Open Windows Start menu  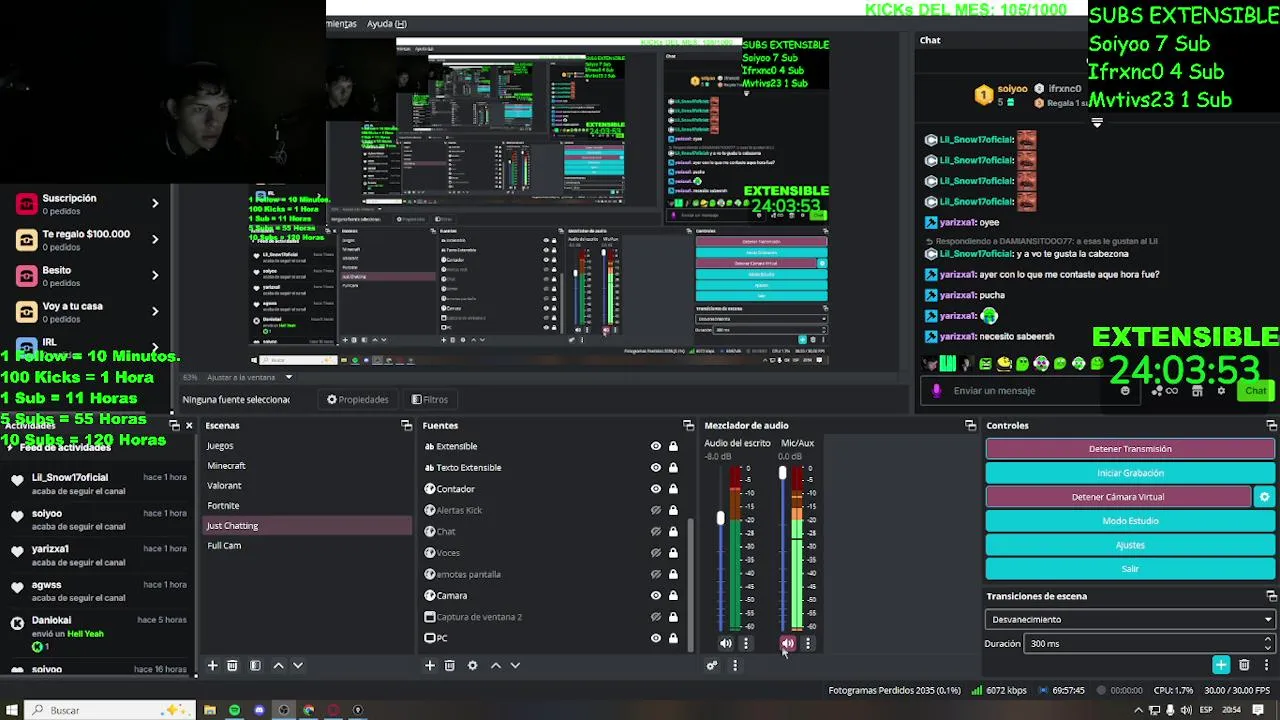coord(12,710)
